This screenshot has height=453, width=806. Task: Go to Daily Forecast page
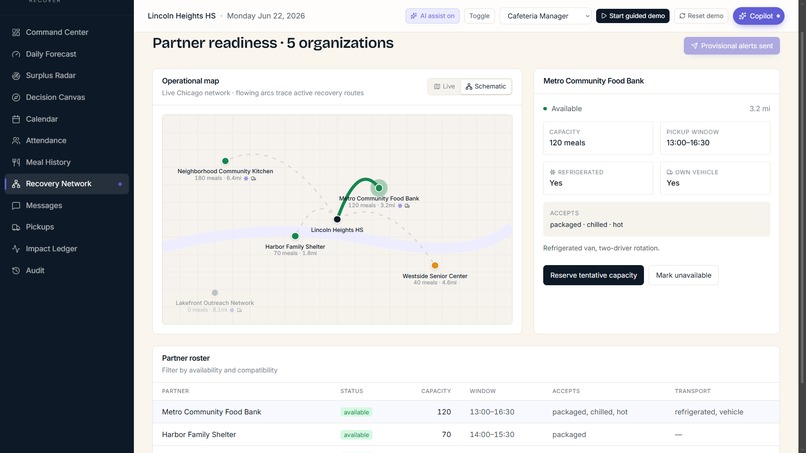(67, 54)
